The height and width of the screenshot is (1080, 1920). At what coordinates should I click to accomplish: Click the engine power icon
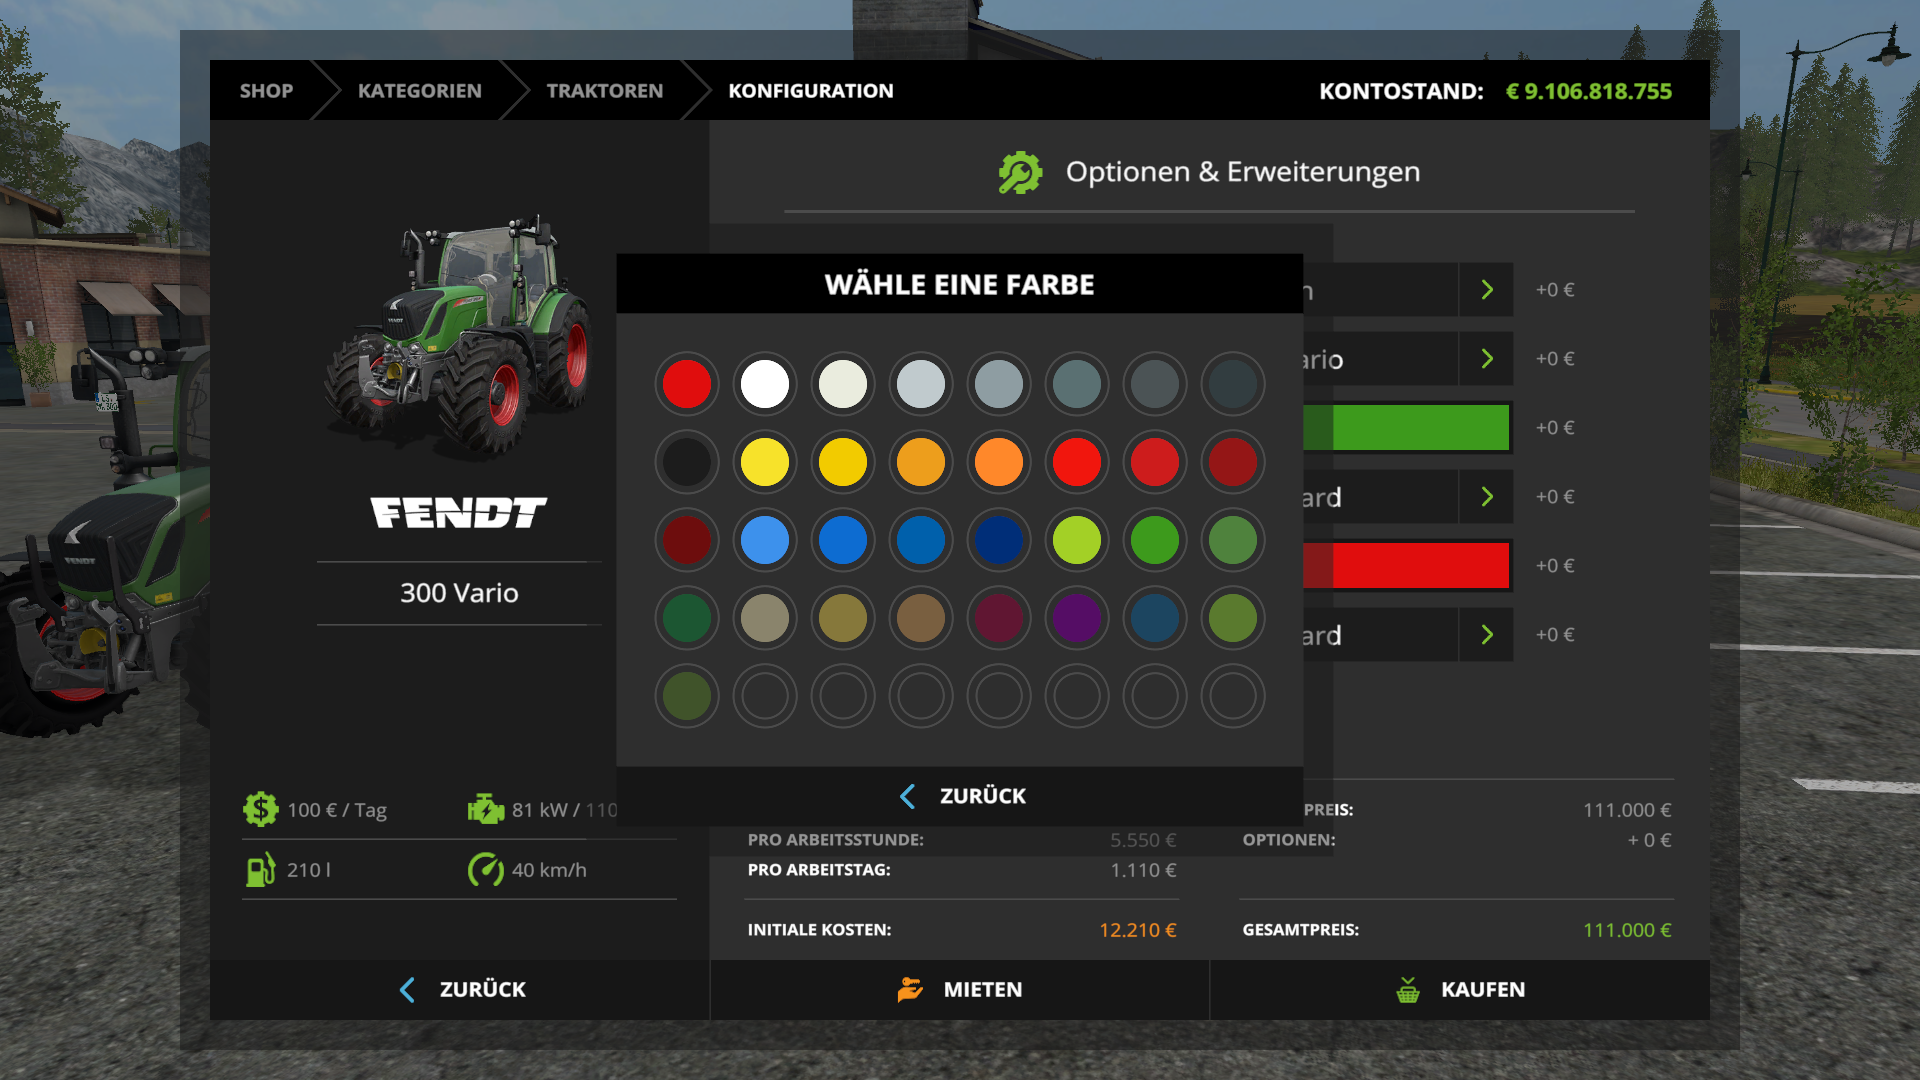486,809
